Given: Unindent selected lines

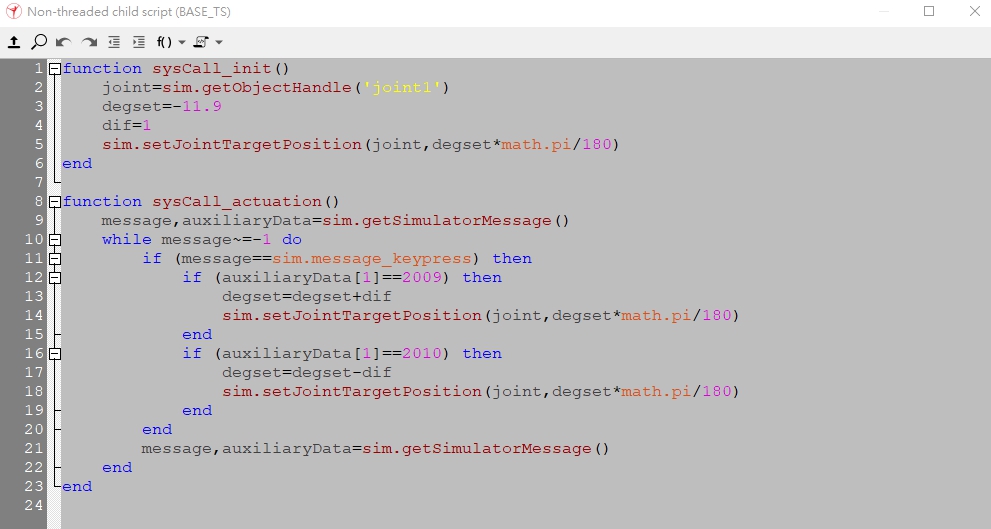Looking at the screenshot, I should click(x=114, y=42).
